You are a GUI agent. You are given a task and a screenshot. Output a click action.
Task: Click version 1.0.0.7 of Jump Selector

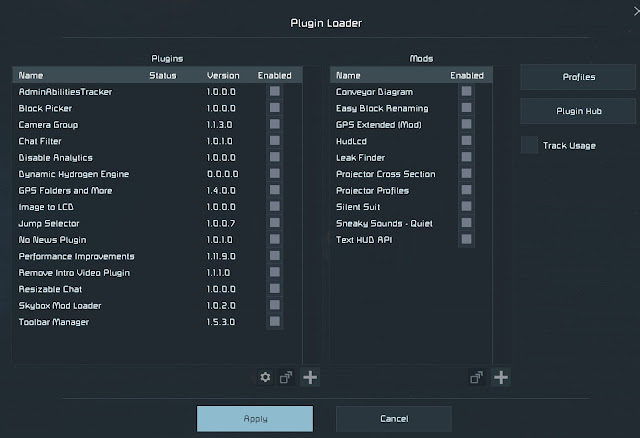(221, 223)
